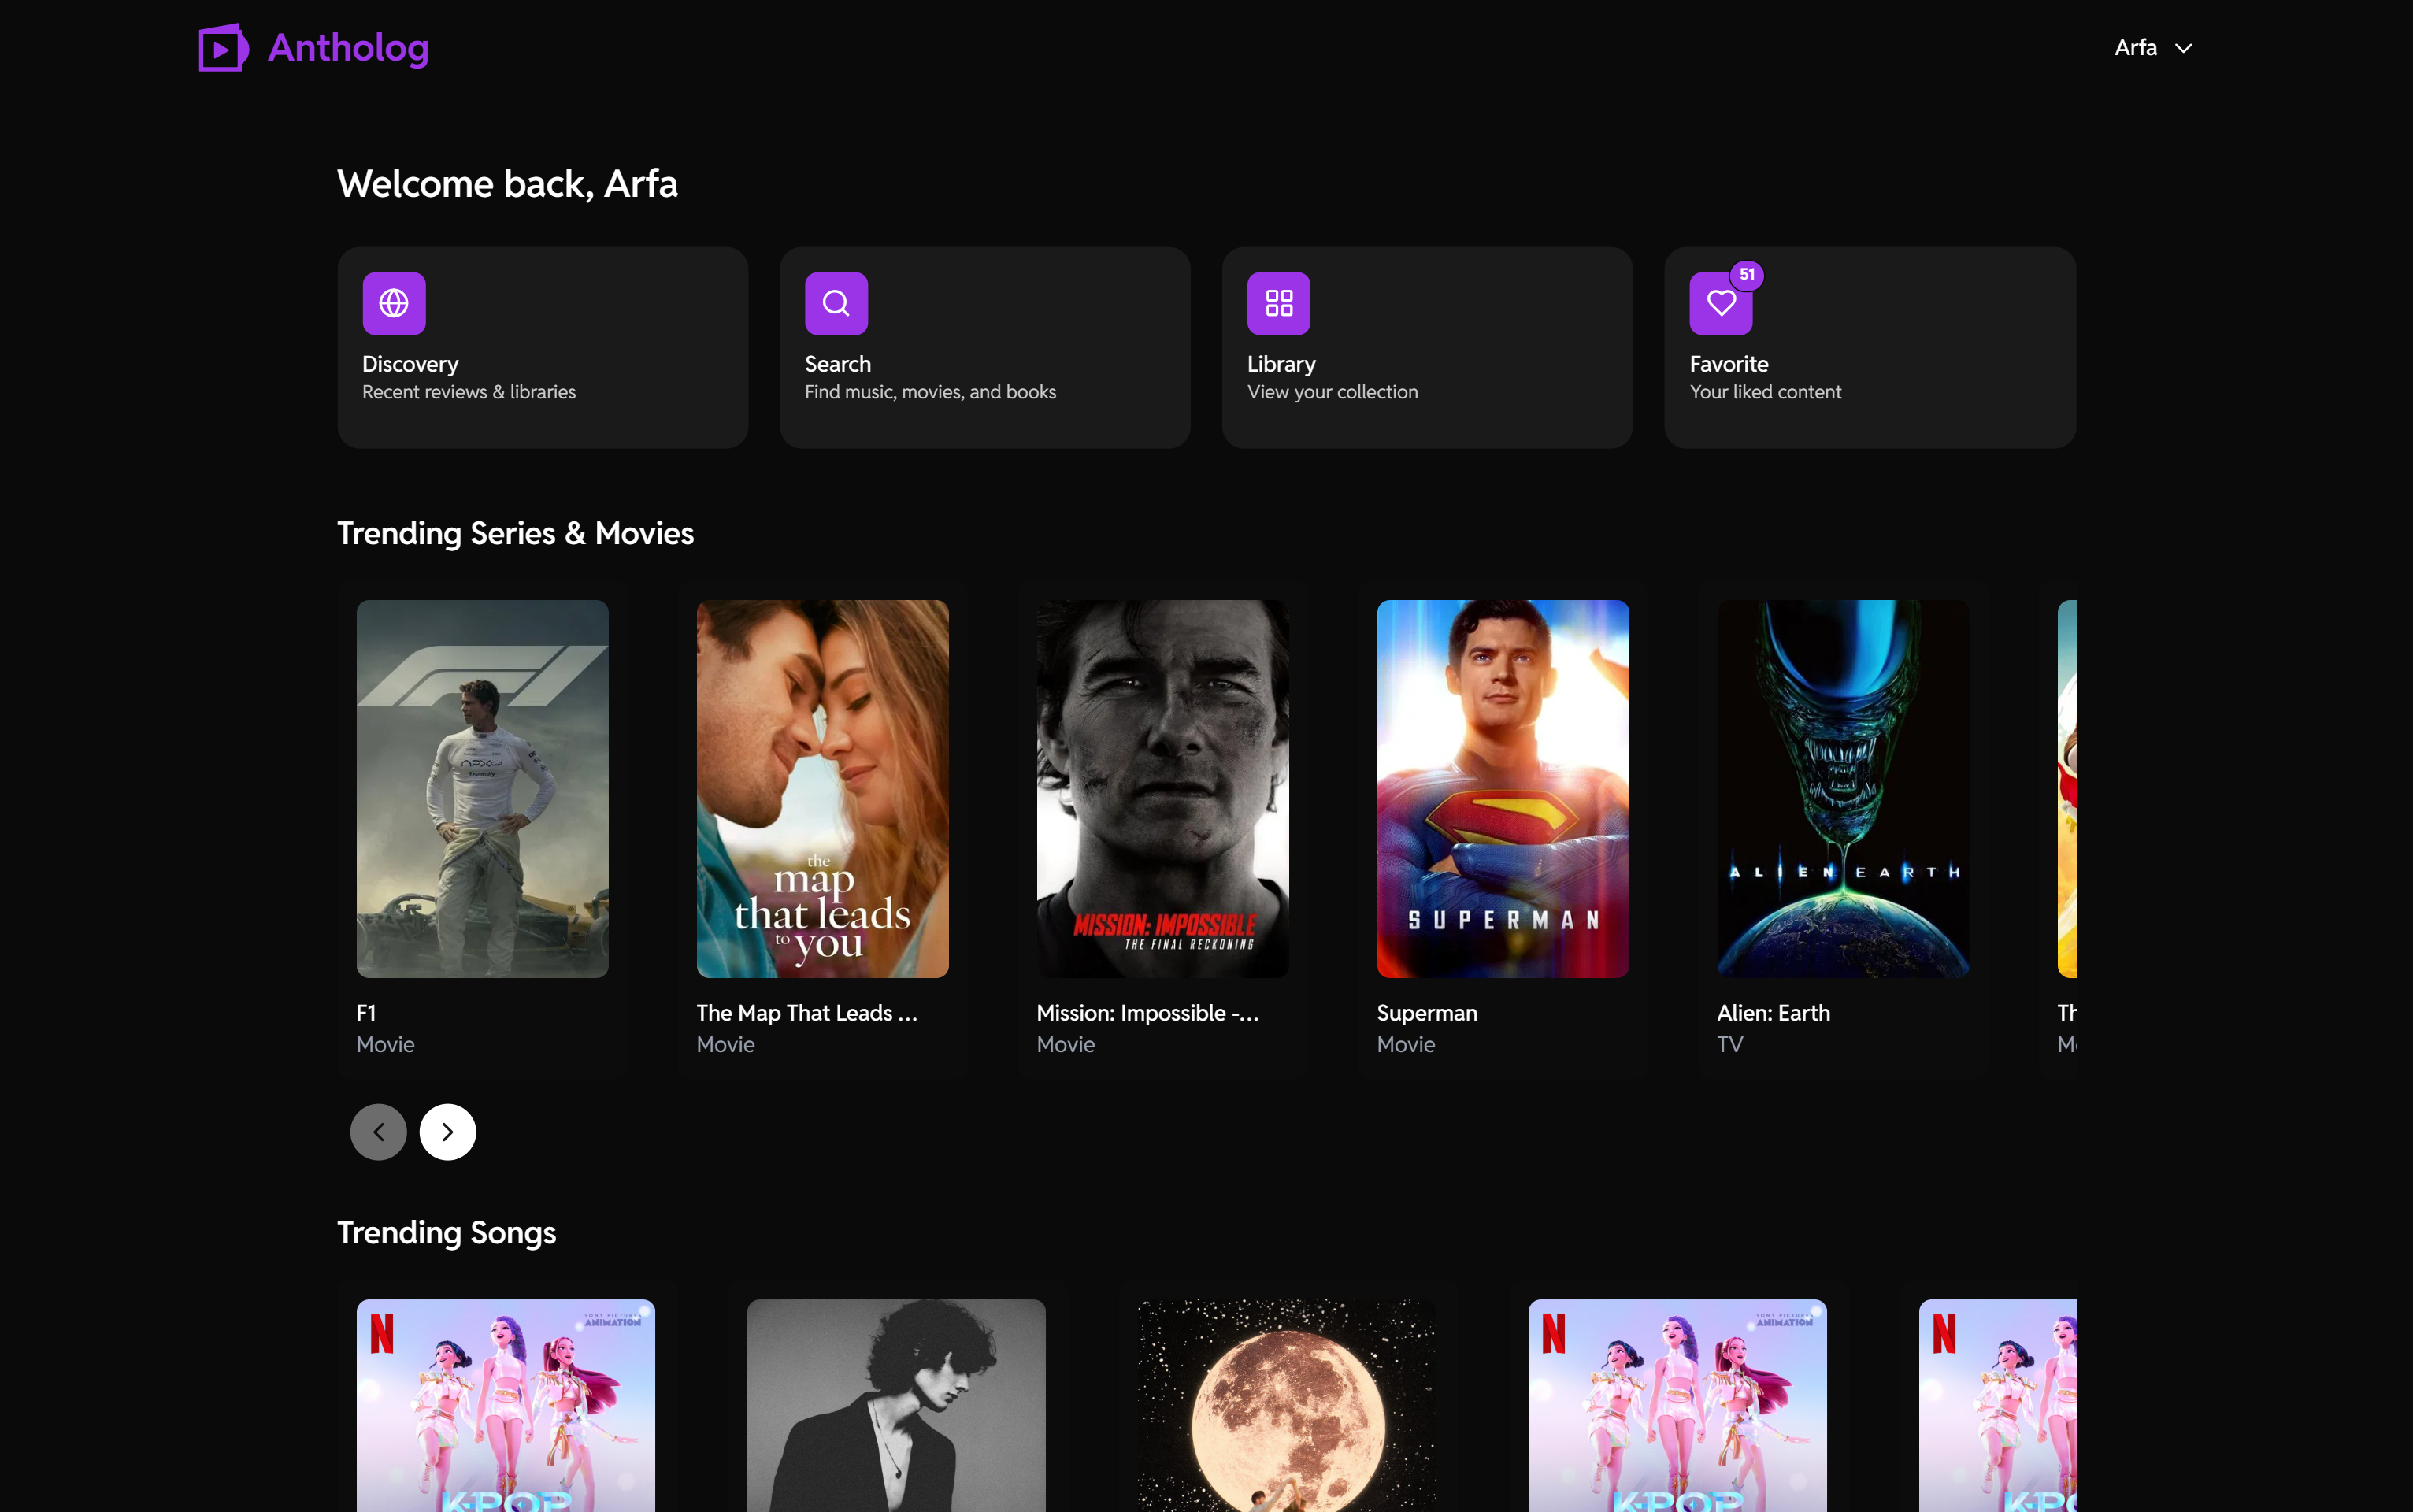This screenshot has height=1512, width=2413.
Task: Click the Alien: Earth title text
Action: tap(1773, 1012)
